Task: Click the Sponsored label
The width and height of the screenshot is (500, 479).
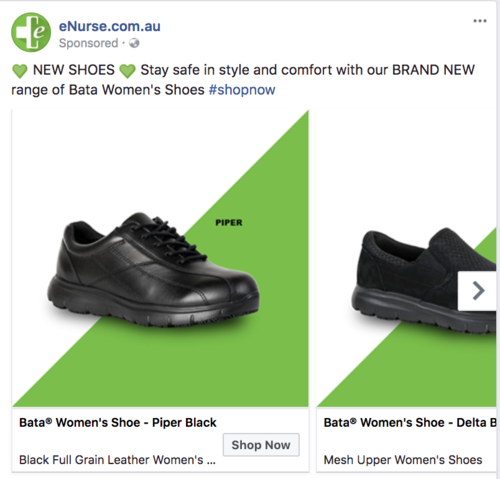Action: pos(88,43)
